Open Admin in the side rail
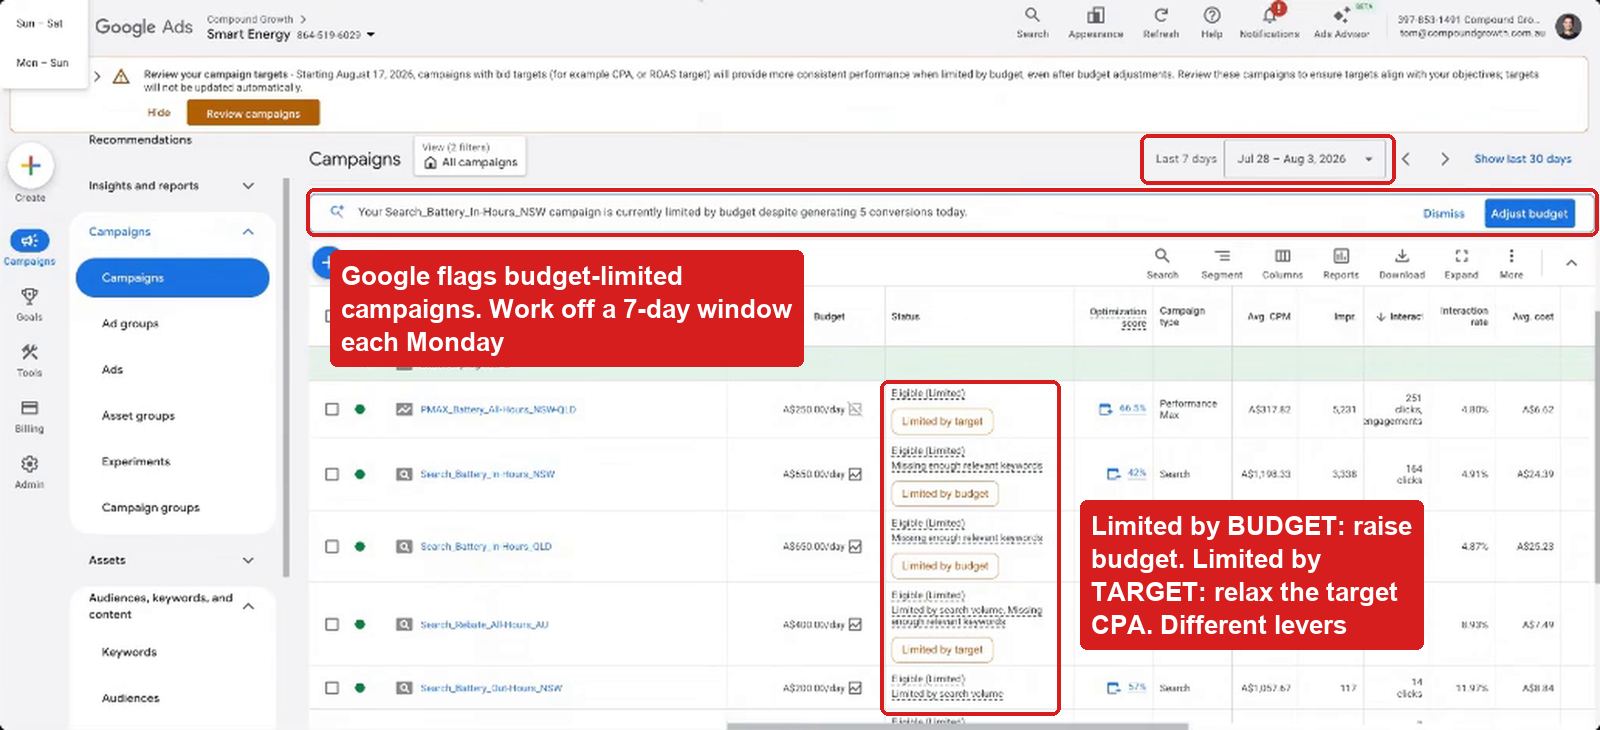Image resolution: width=1600 pixels, height=730 pixels. (x=29, y=472)
